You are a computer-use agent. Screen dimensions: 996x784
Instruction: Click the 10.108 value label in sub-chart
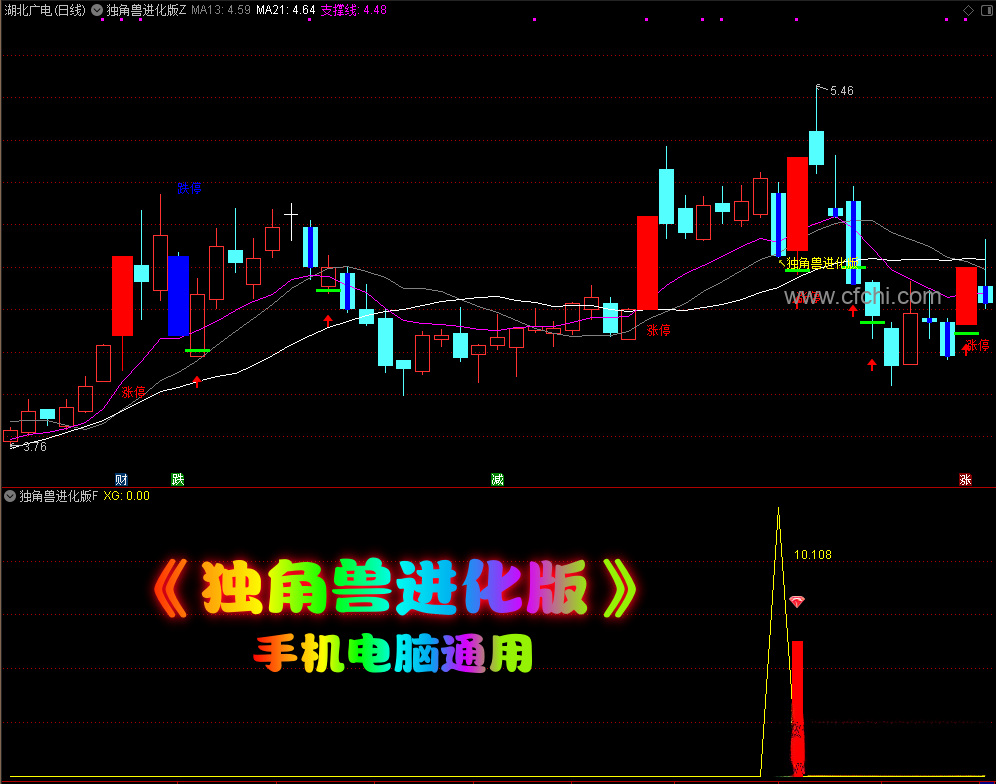[812, 555]
